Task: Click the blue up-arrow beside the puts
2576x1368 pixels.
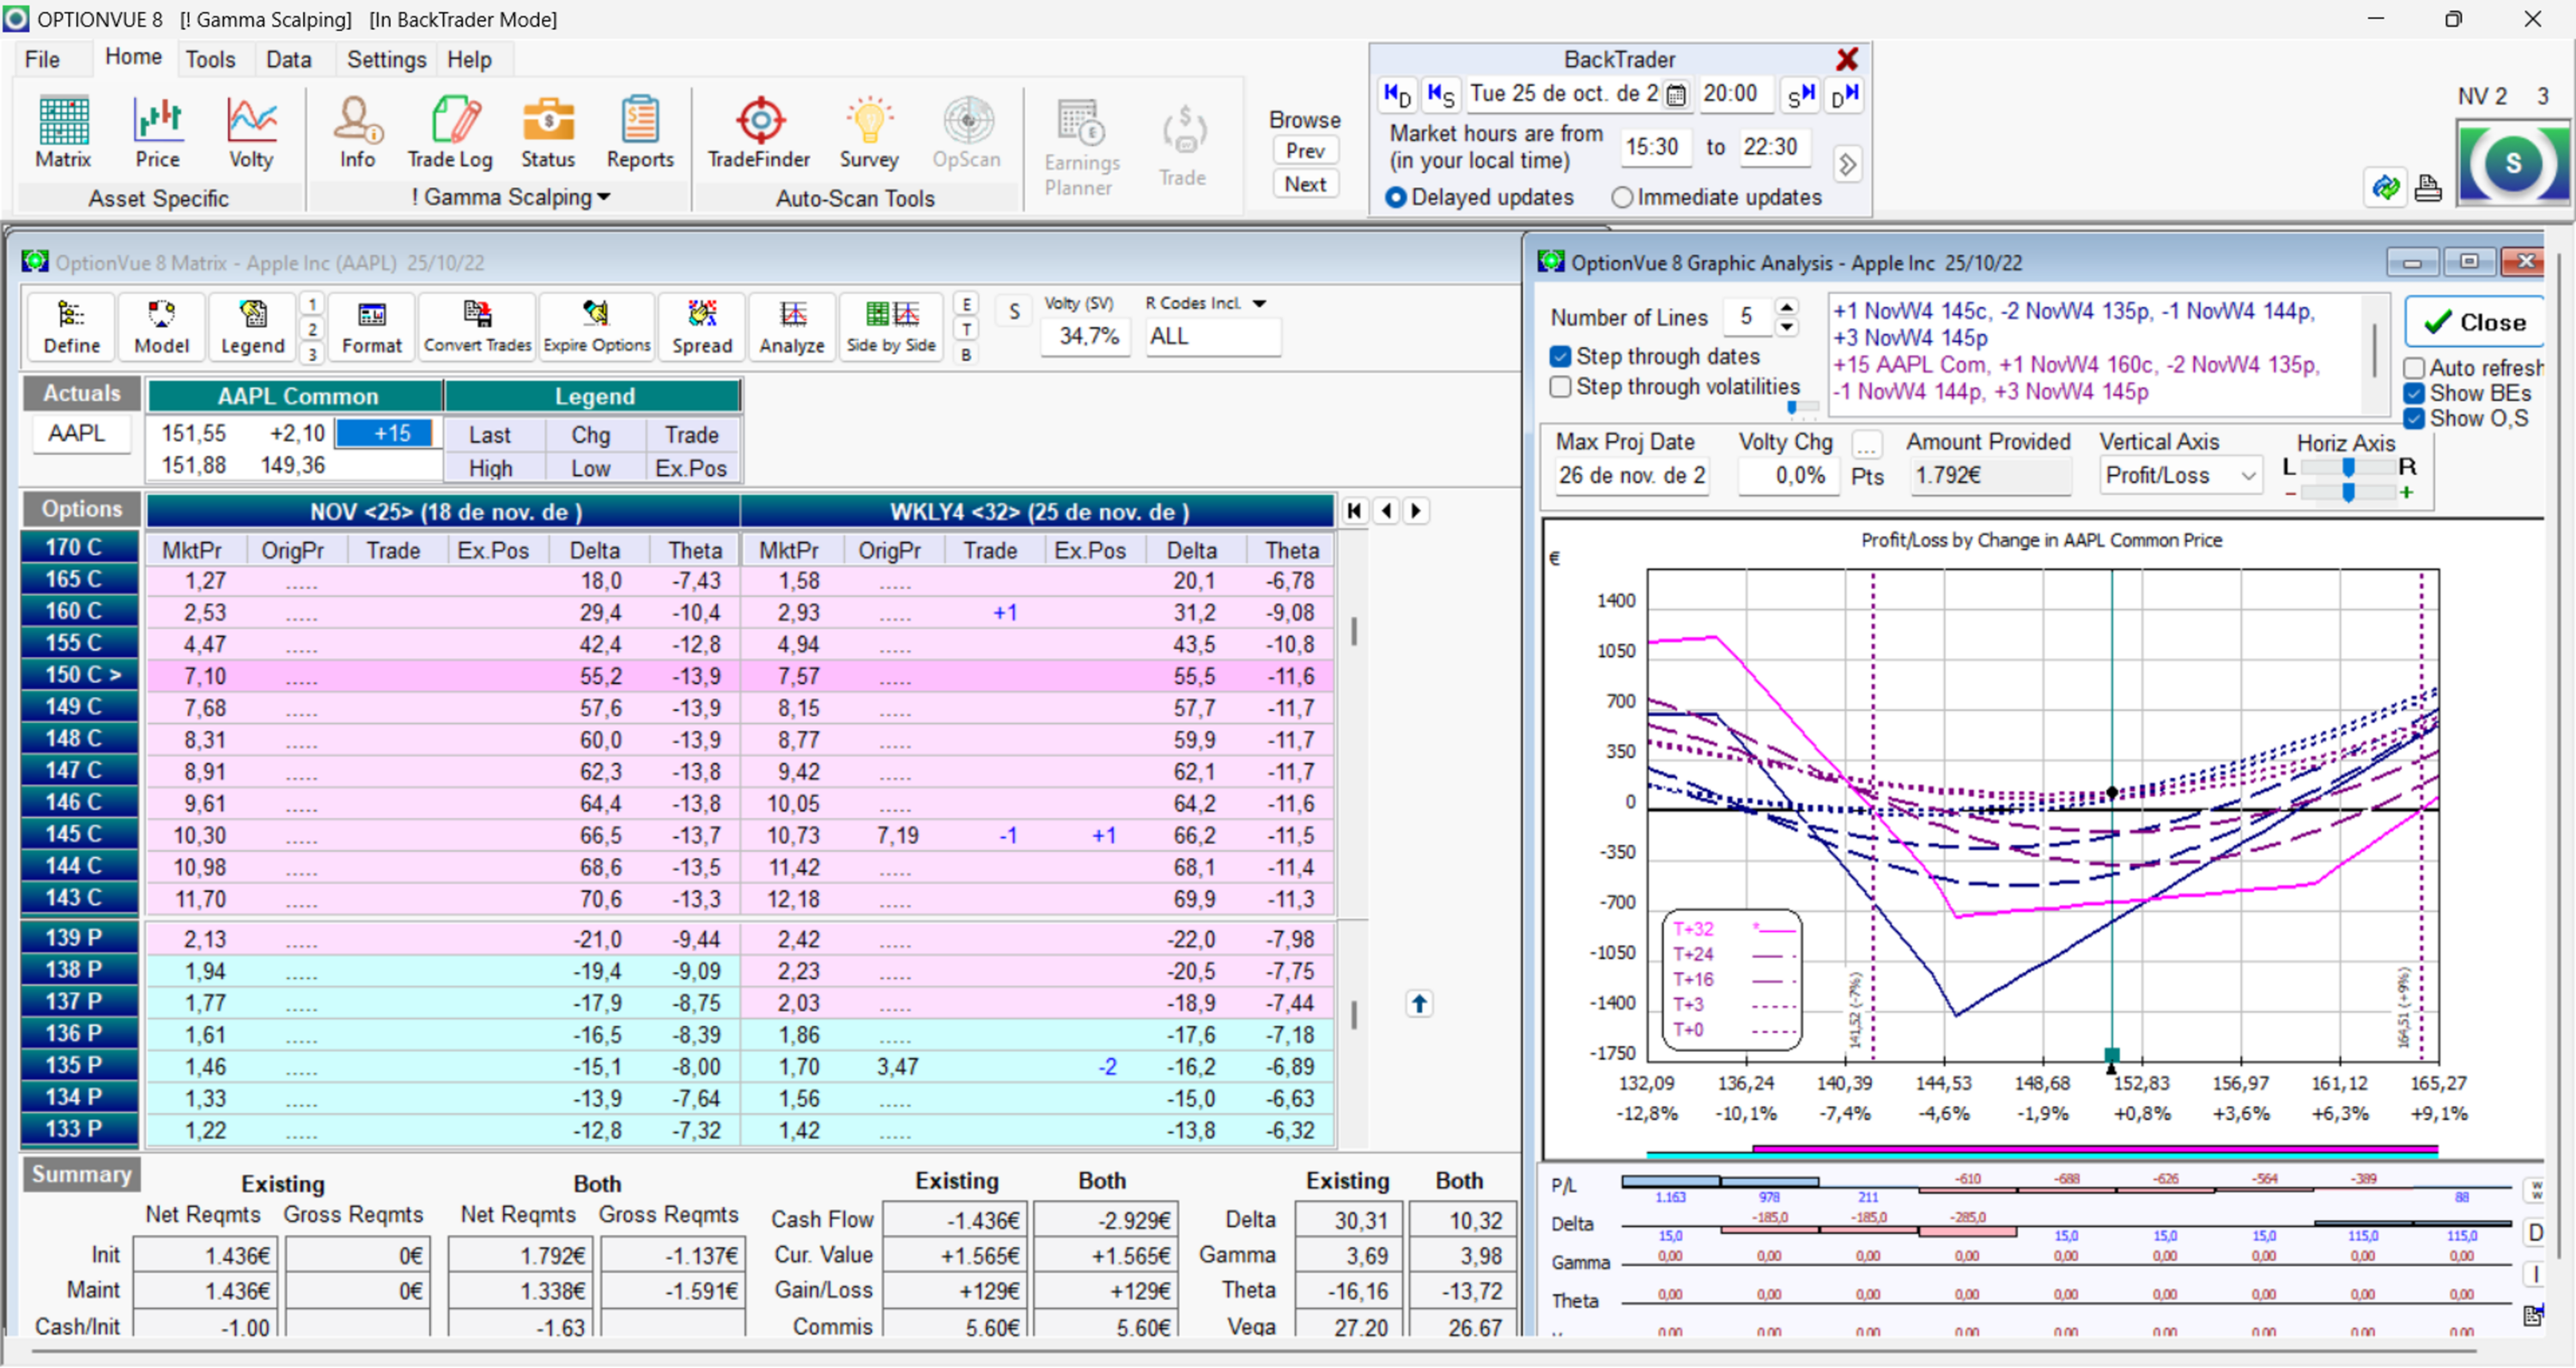Action: click(1419, 1003)
